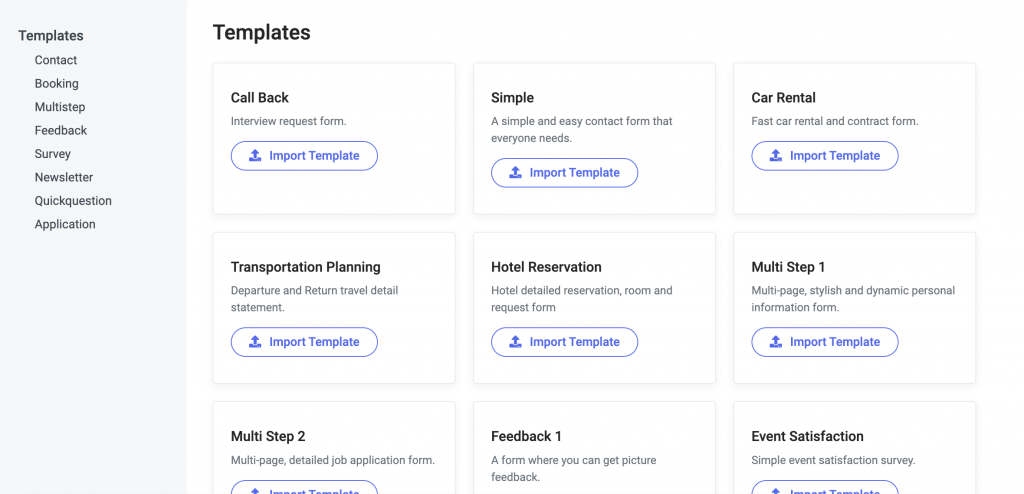The height and width of the screenshot is (494, 1024).
Task: Open Feedback category in sidebar
Action: point(61,131)
